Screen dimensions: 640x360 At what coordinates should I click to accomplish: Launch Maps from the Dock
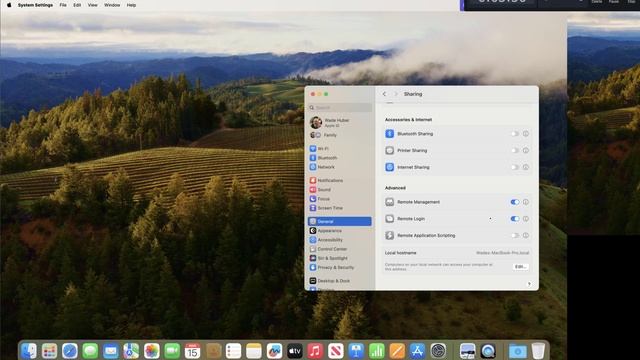click(x=131, y=351)
